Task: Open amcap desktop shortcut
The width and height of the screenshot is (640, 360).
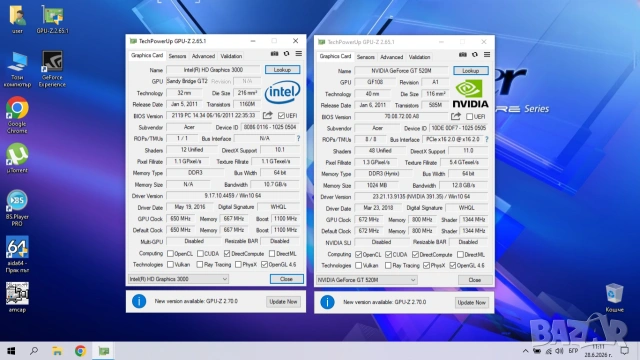Action: click(17, 298)
